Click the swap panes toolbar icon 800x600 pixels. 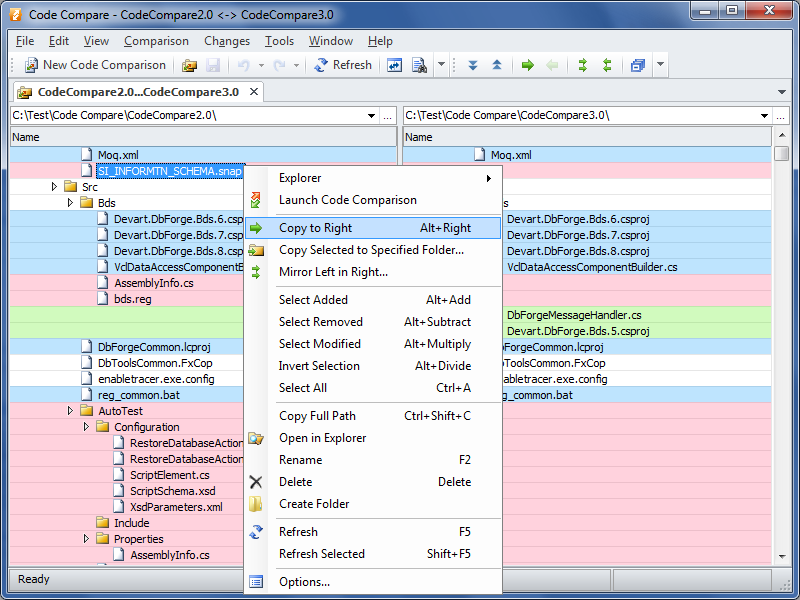coord(394,65)
